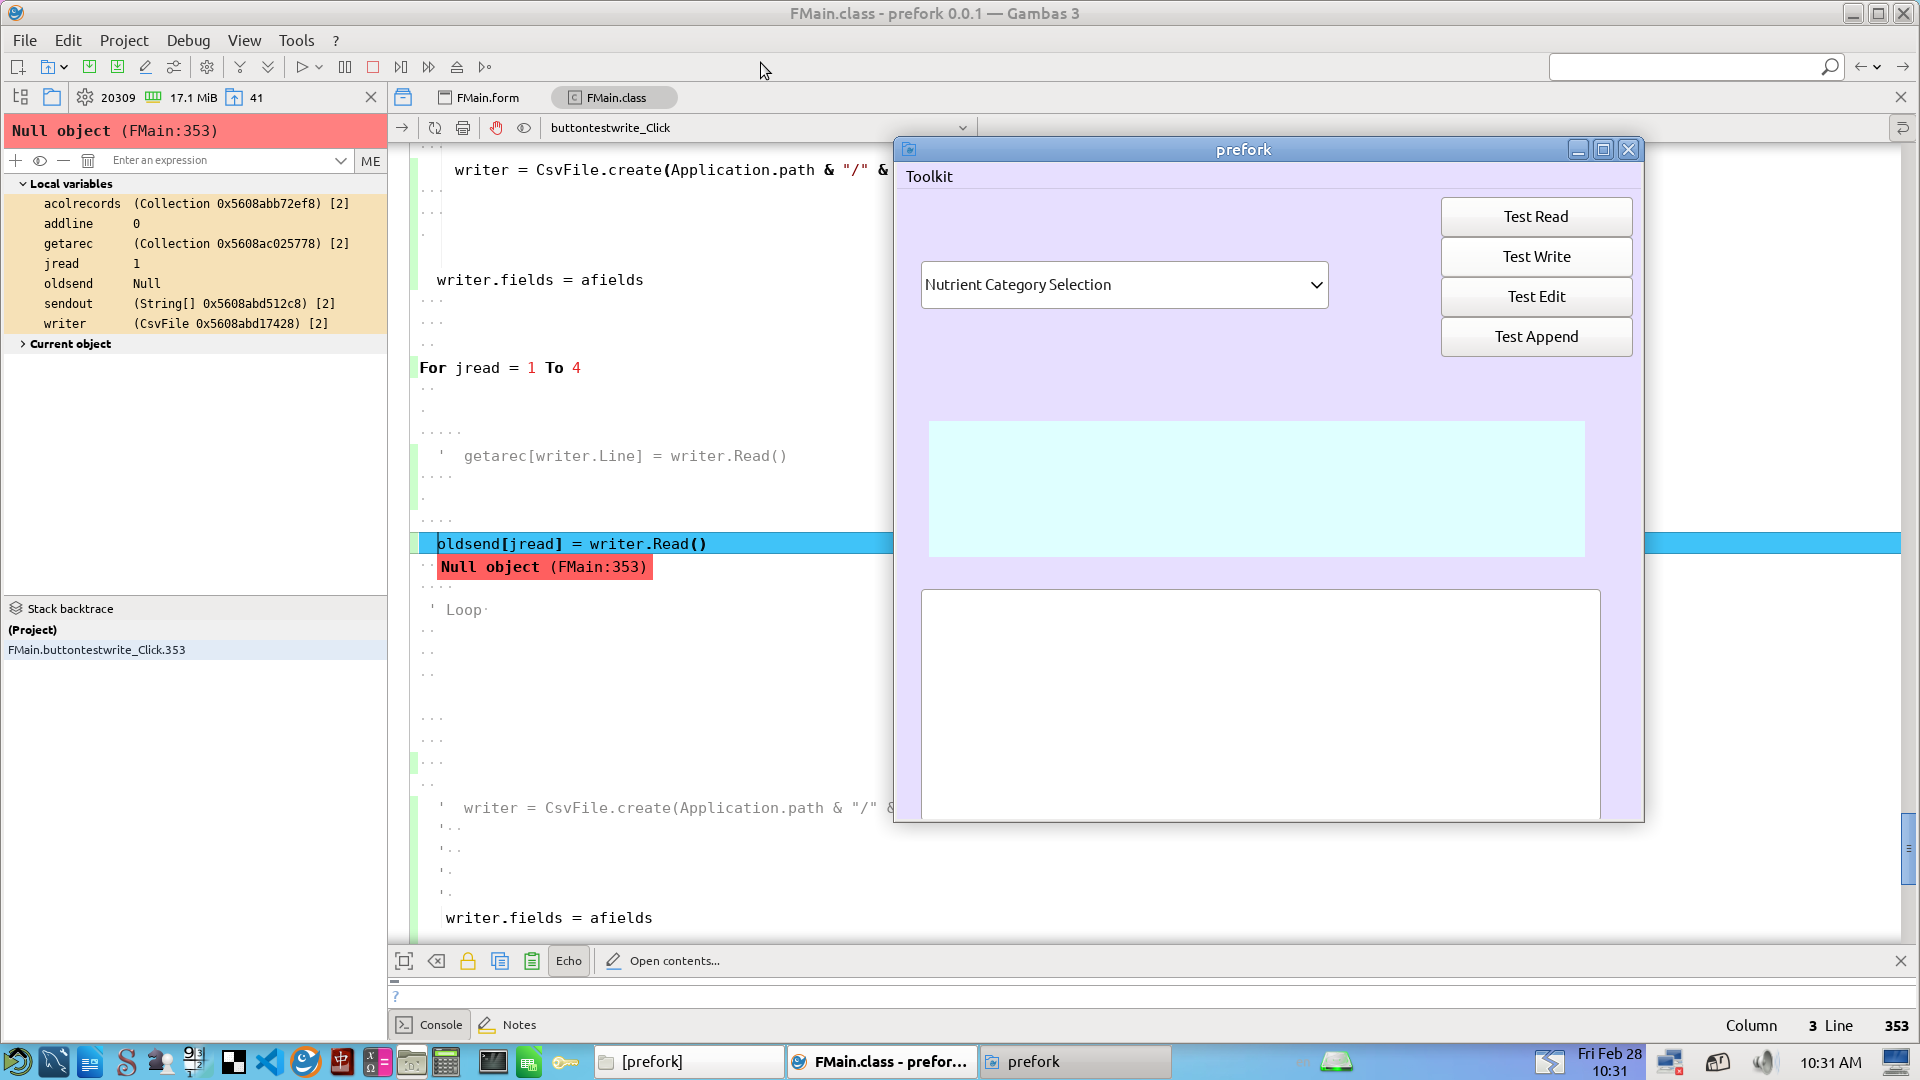
Task: Click the Run program play icon
Action: coord(301,67)
